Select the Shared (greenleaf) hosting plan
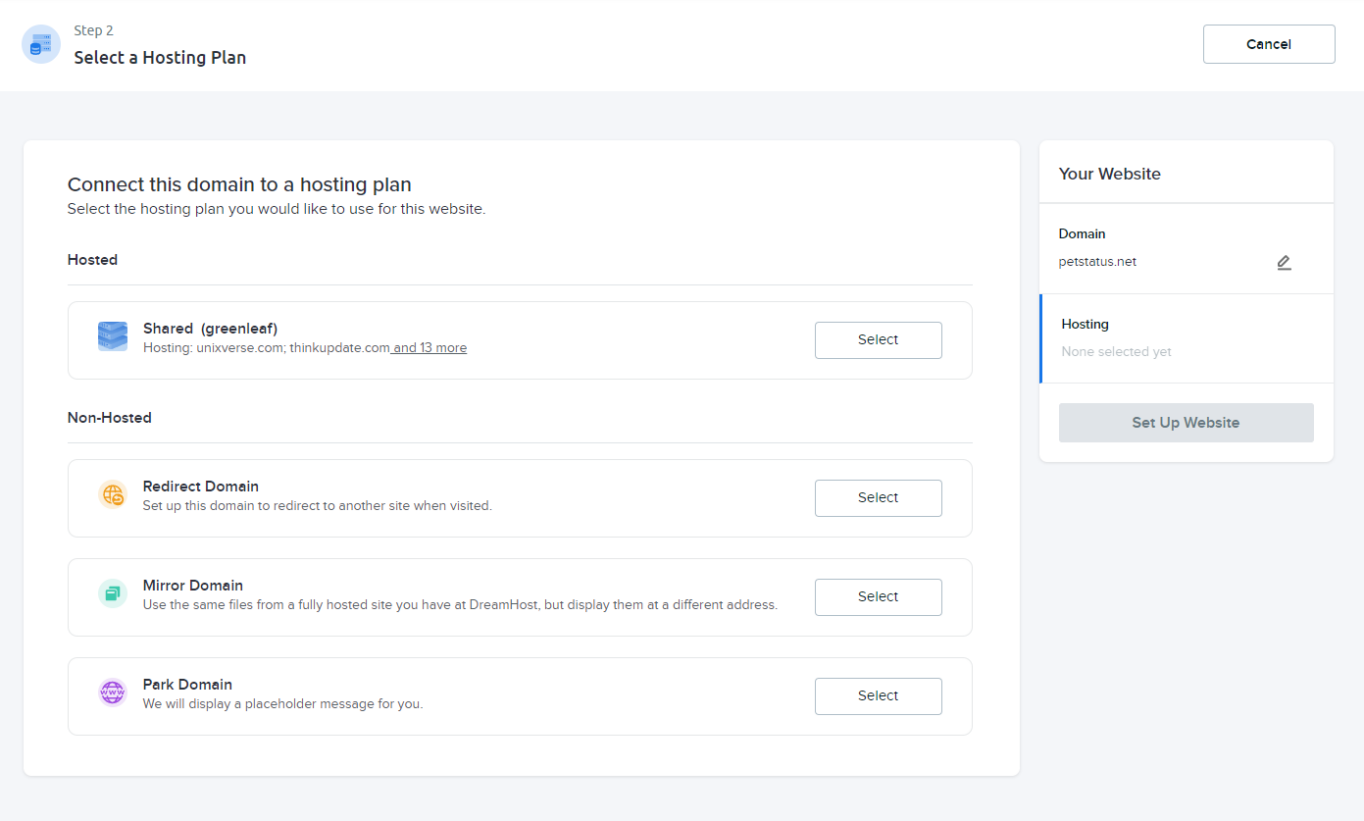1364x821 pixels. tap(877, 339)
